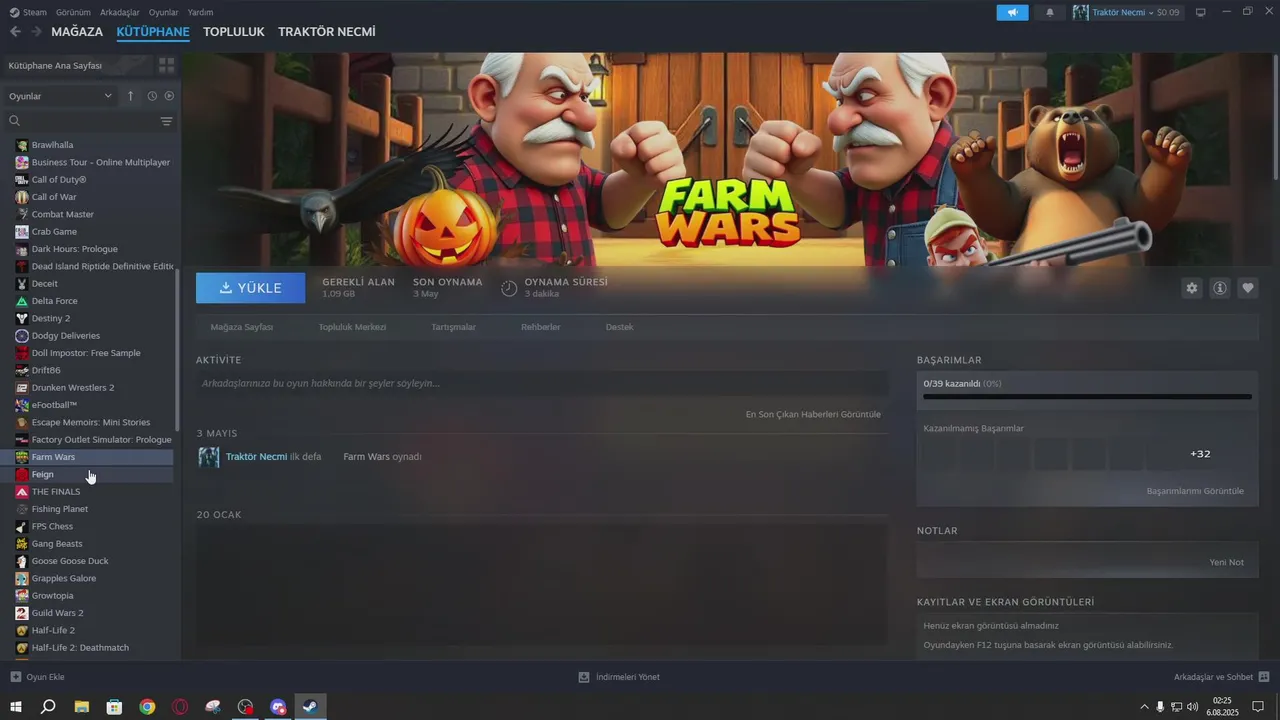Image resolution: width=1280 pixels, height=720 pixels.
Task: Click Traktör Necmi activity name link
Action: [x=256, y=457]
